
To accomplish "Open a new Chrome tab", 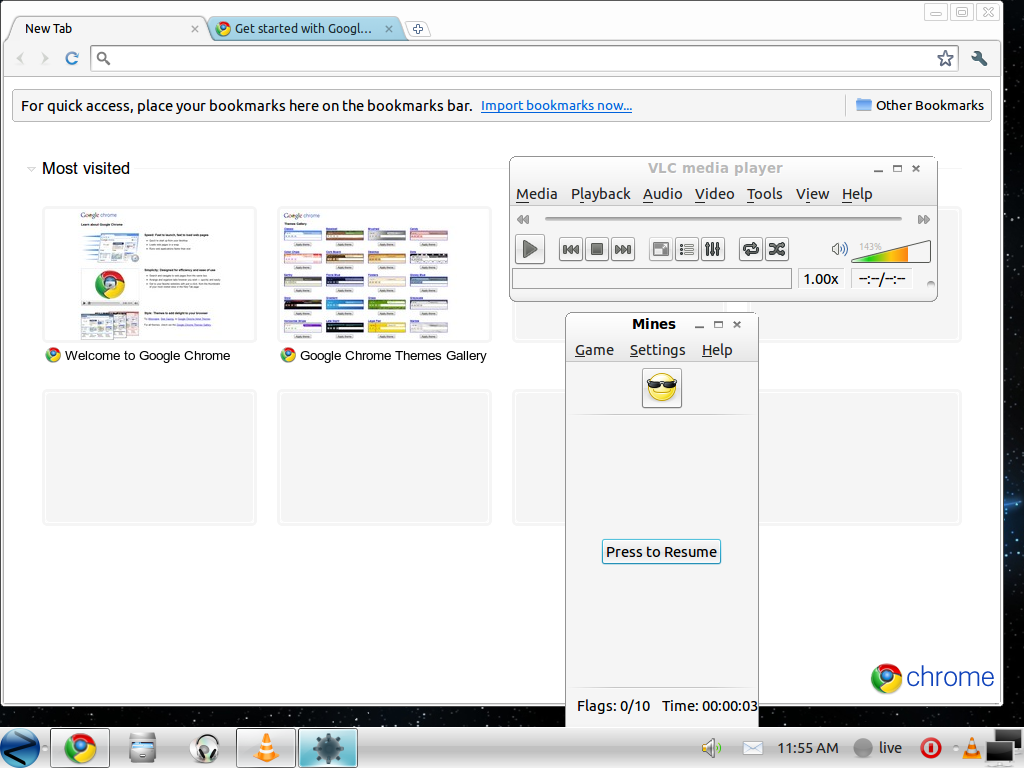I will 418,29.
